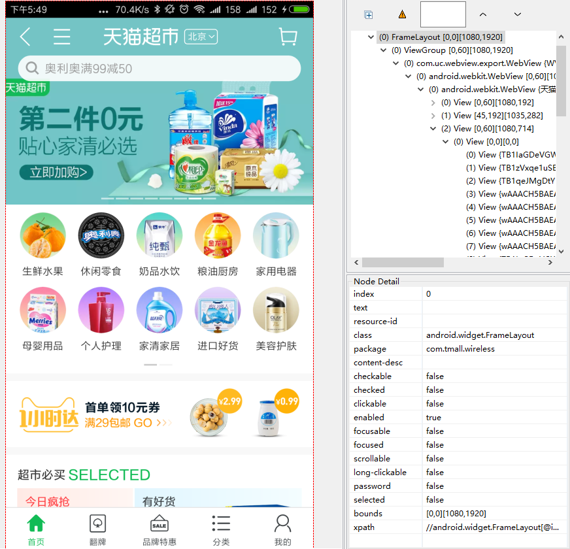570x549 pixels.
Task: Select the (1) View TB1zVxqe1uSE tree row
Action: [511, 168]
